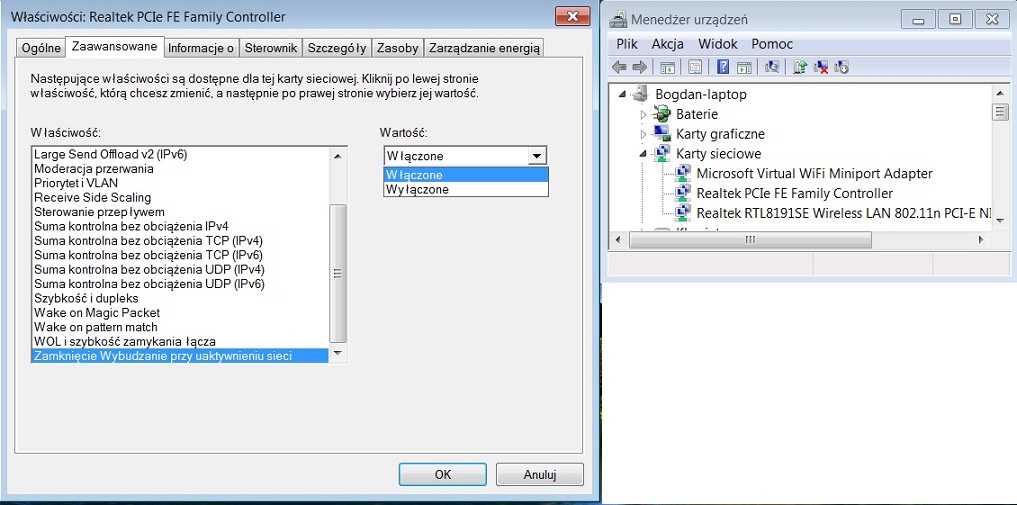Image resolution: width=1017 pixels, height=505 pixels.
Task: Select Large Send Offload v2 (IPv6) property
Action: pos(180,154)
